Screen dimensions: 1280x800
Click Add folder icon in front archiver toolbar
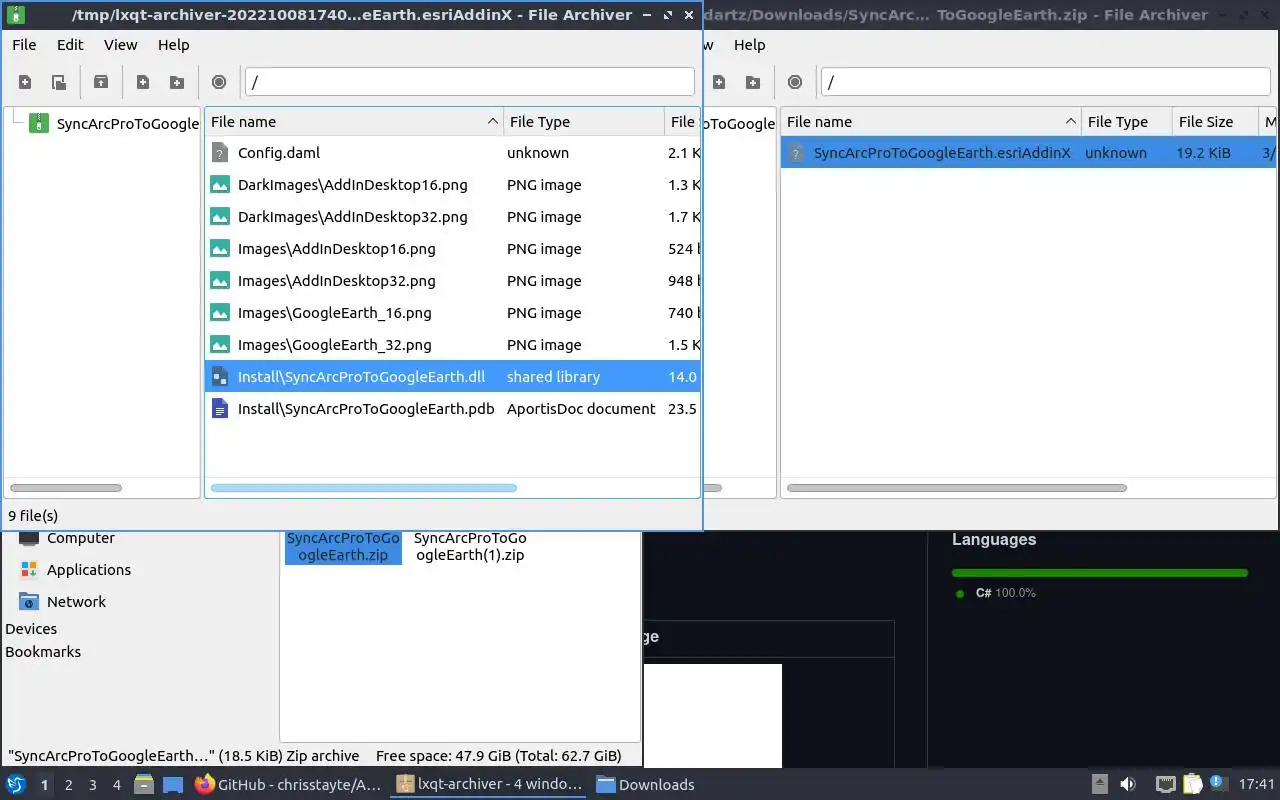pos(177,82)
